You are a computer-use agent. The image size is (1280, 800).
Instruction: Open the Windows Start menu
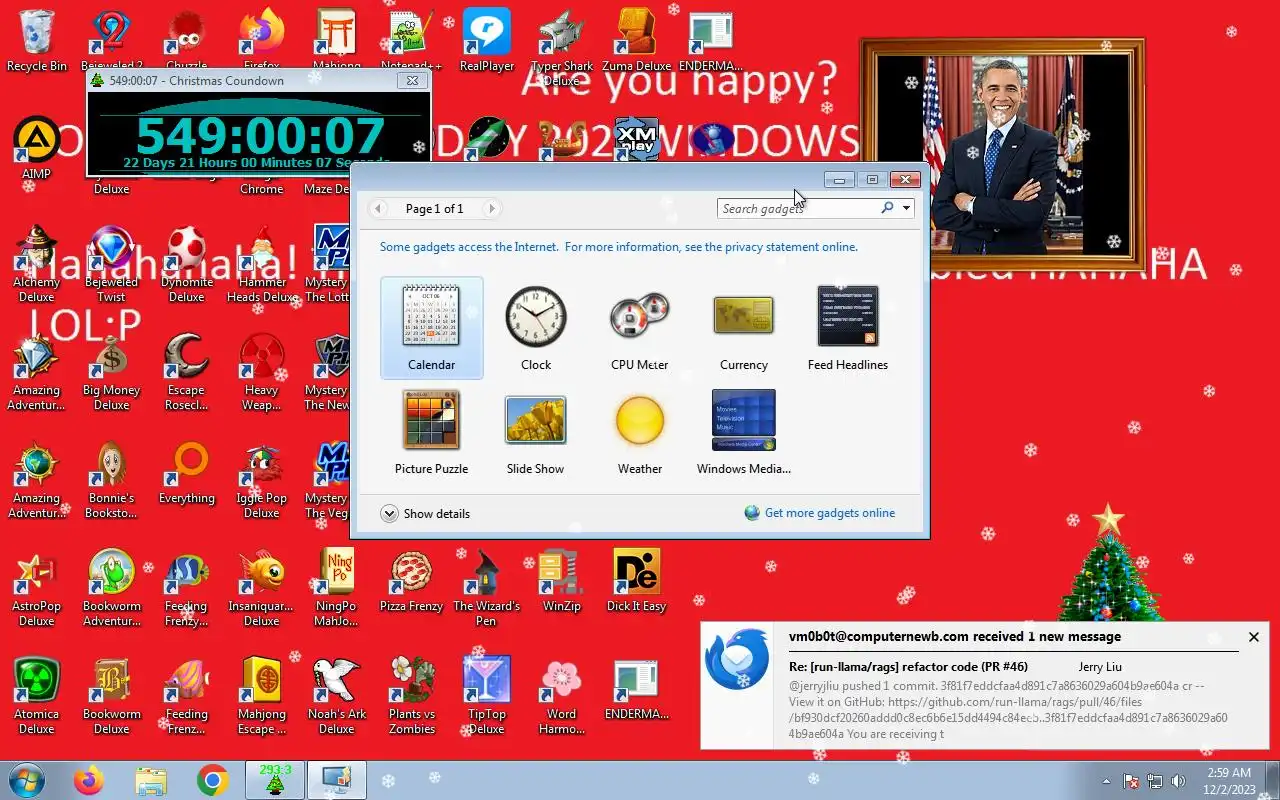tap(26, 780)
